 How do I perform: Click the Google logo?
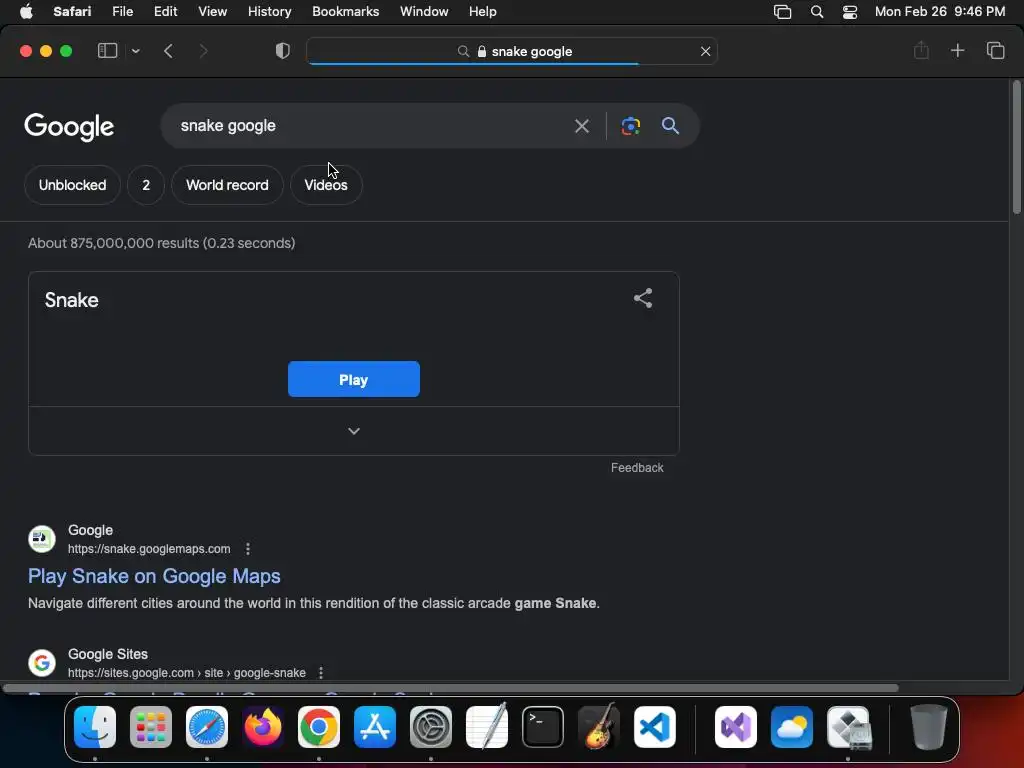pos(69,127)
